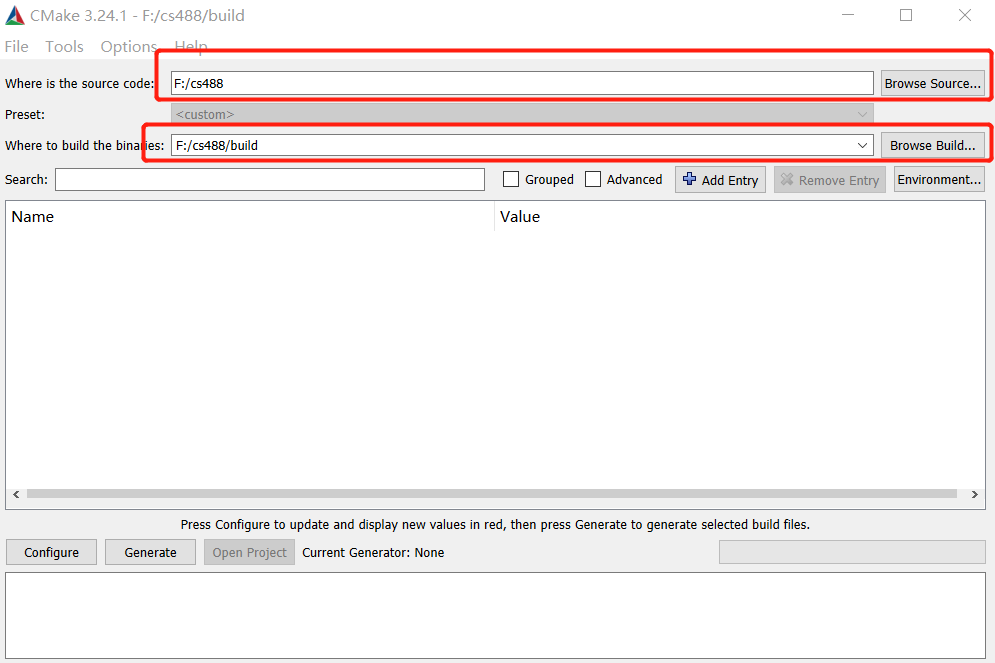995x663 pixels.
Task: Expand the build binaries path dropdown arrow
Action: [x=862, y=145]
